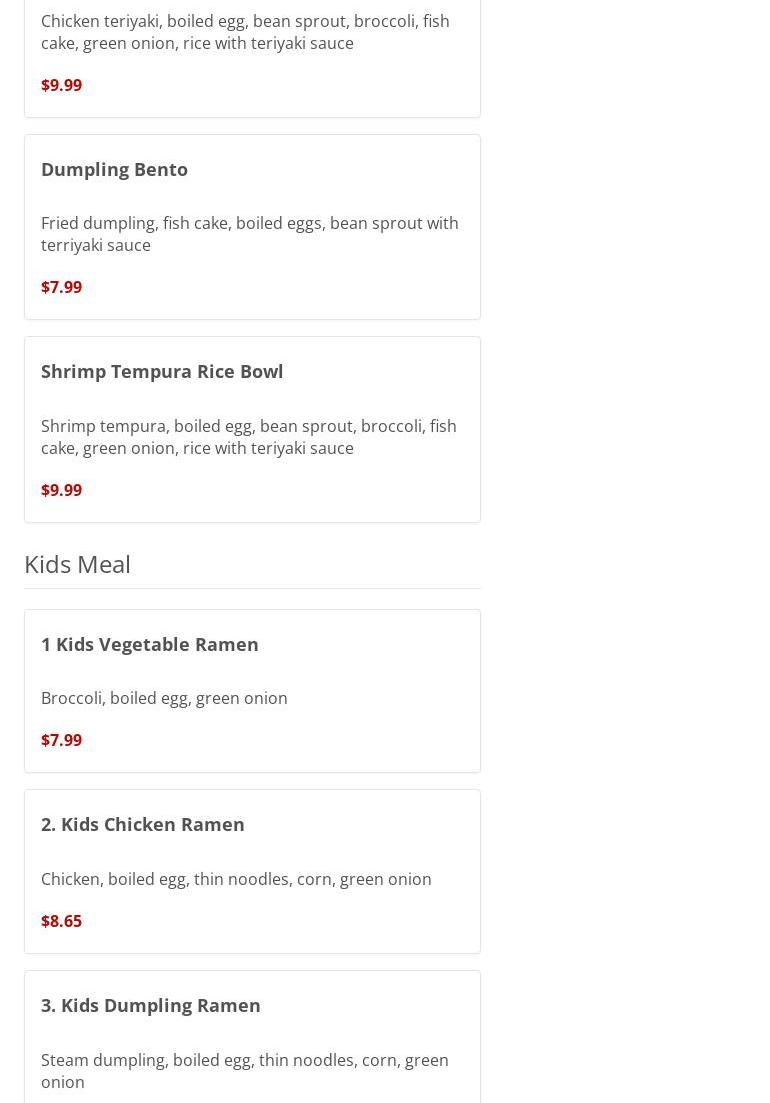Click the Chicken teriyaki description at top
The image size is (770, 1103).
coord(245,32)
